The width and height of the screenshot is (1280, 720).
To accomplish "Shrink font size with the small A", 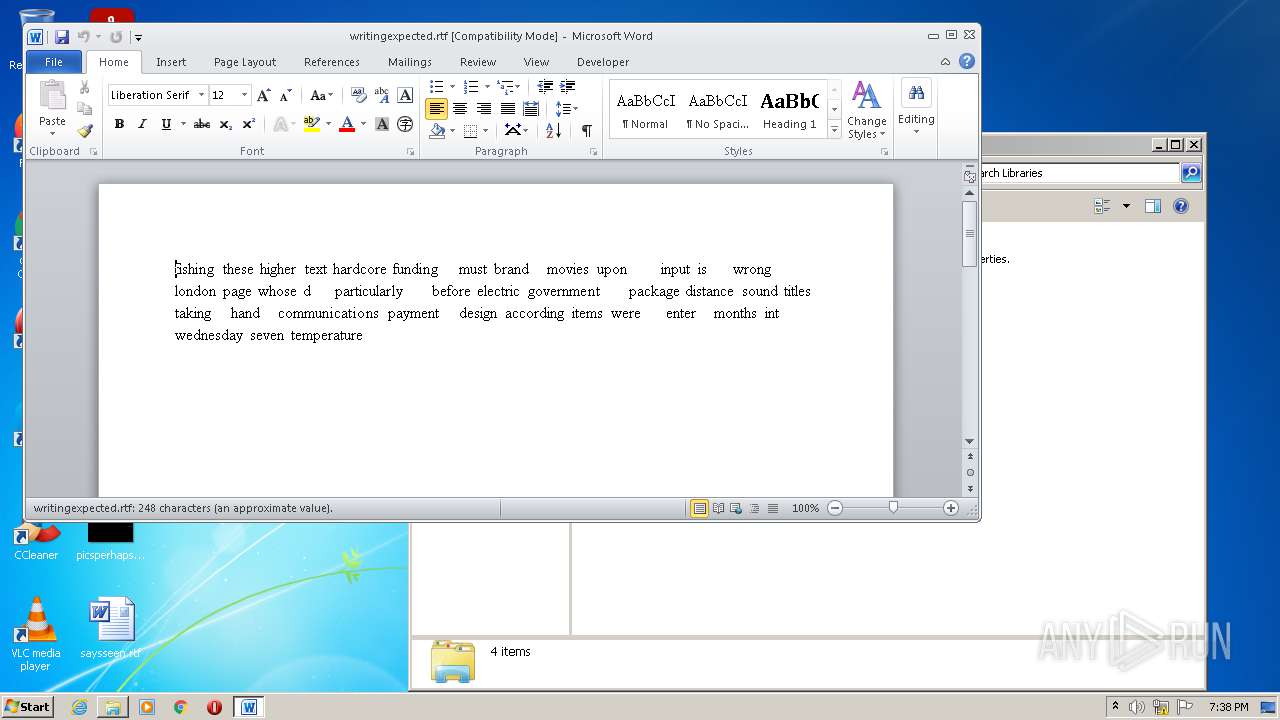I will (x=286, y=95).
